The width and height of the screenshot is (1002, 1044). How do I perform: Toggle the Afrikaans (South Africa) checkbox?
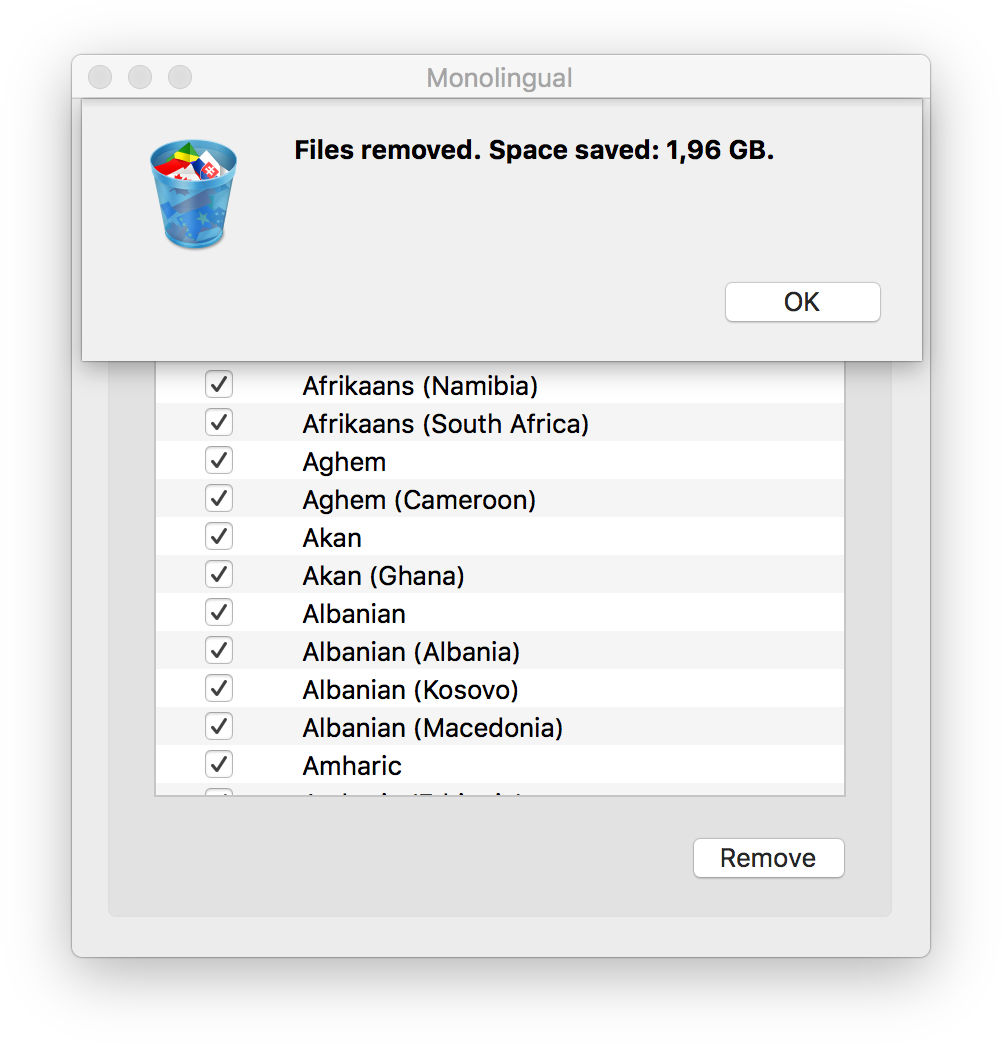click(x=218, y=422)
